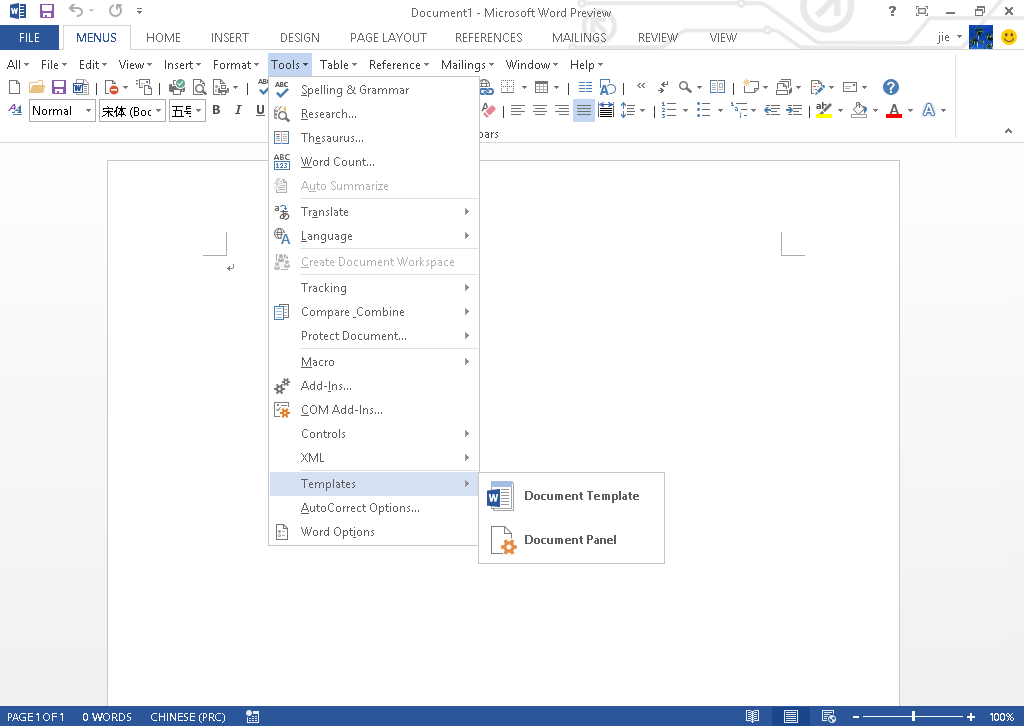Screen dimensions: 1024x726
Task: Toggle italic formatting
Action: (237, 110)
